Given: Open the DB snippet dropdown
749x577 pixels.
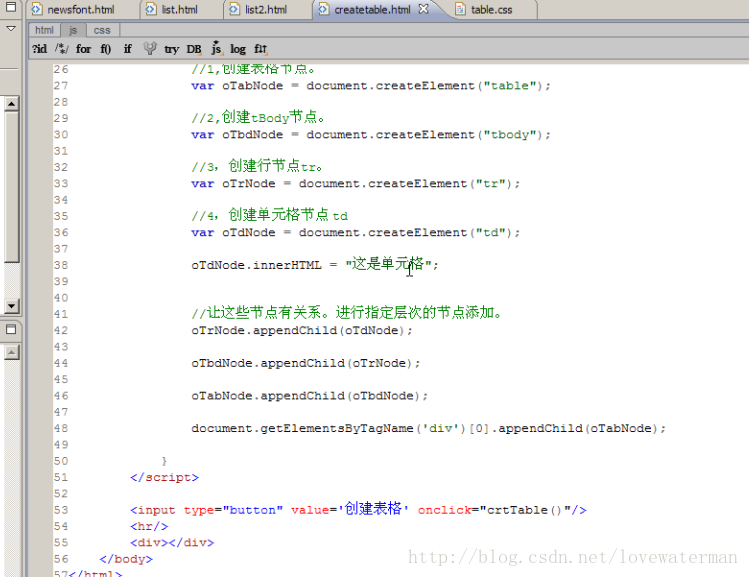Looking at the screenshot, I should point(193,49).
